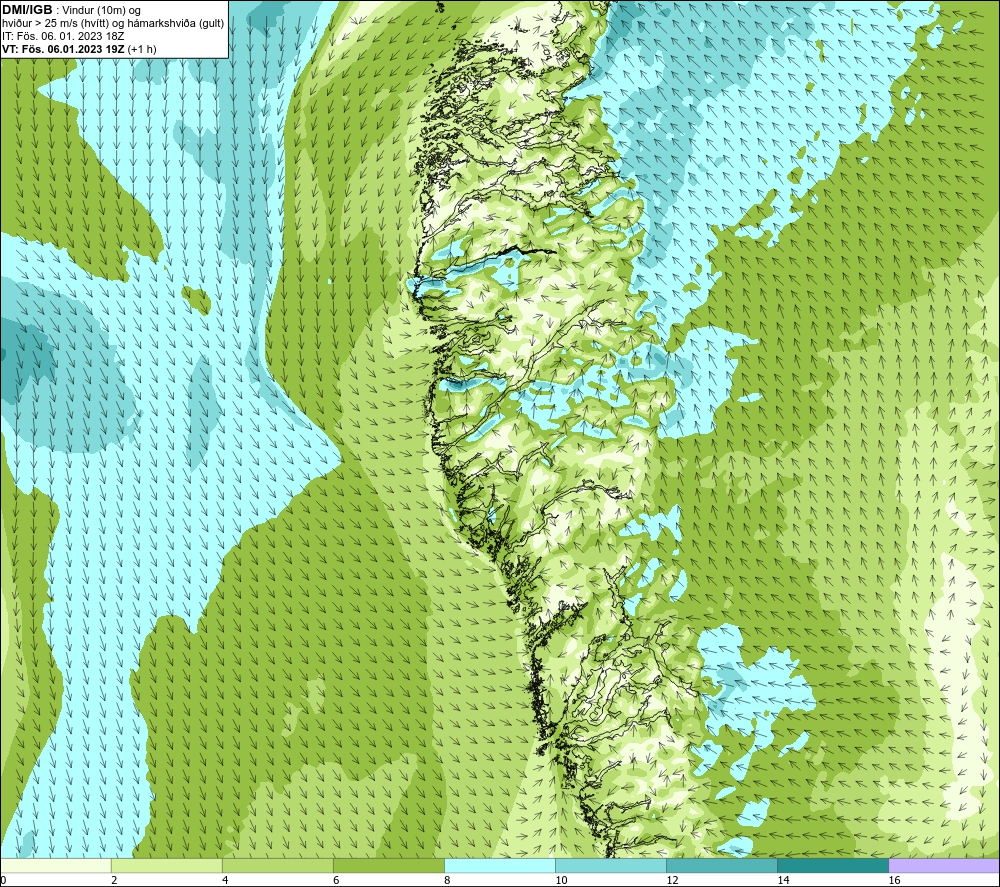Viewport: 1000px width, 887px height.
Task: Click the '10' tick label on the scale
Action: pyautogui.click(x=561, y=881)
